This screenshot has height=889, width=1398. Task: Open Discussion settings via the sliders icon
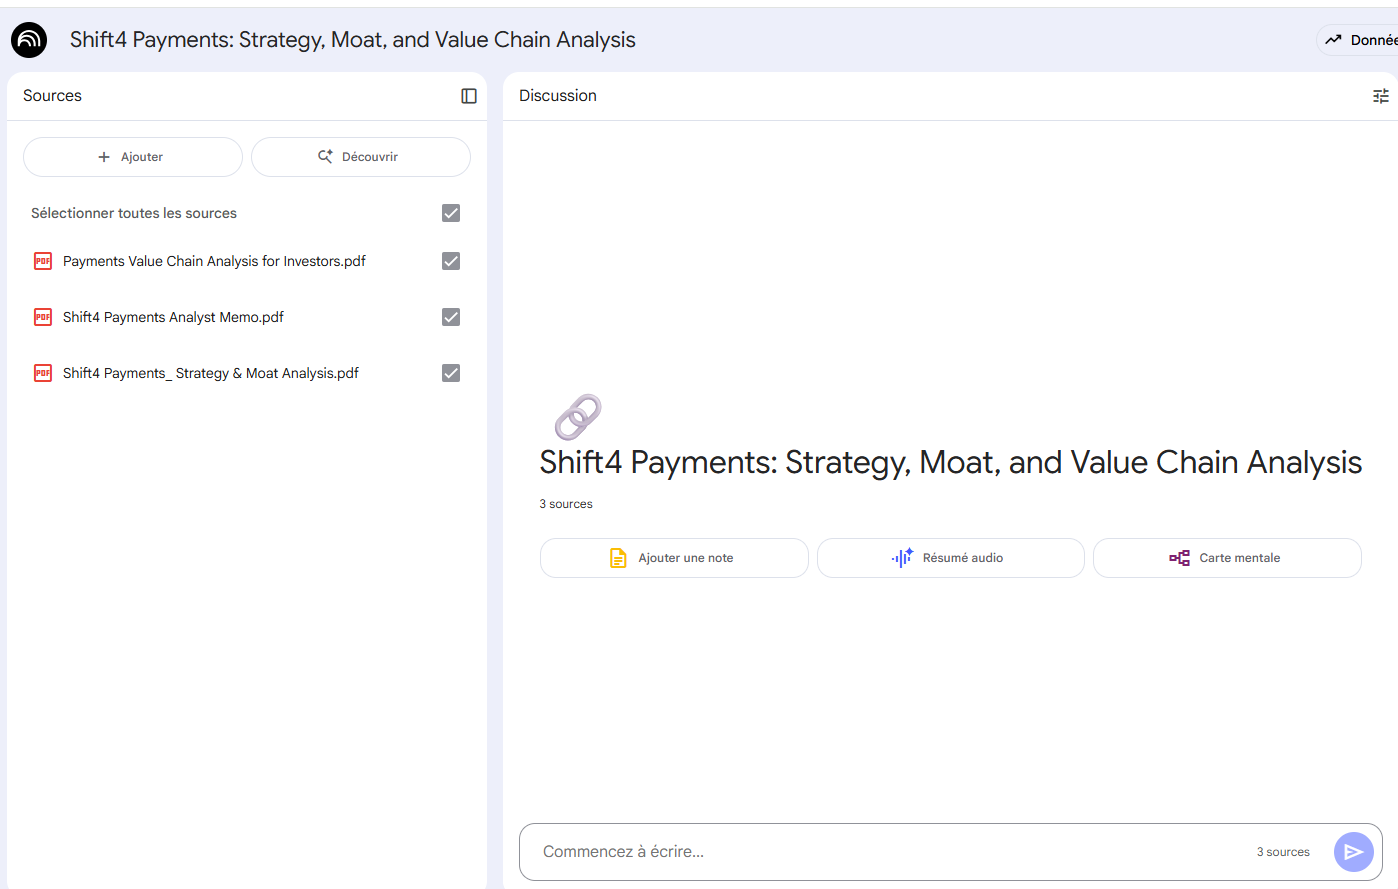(1381, 96)
